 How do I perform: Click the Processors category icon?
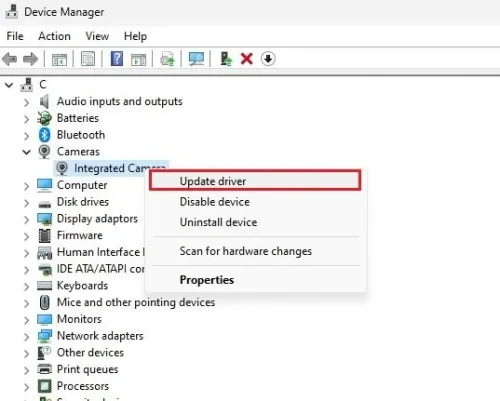(x=44, y=386)
